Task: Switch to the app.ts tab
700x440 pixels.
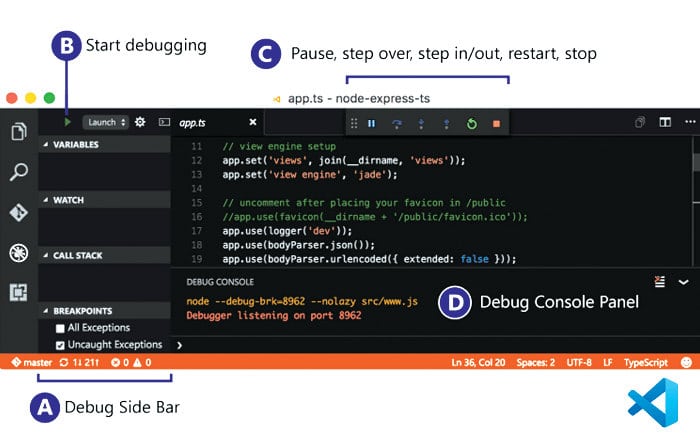Action: [x=192, y=123]
